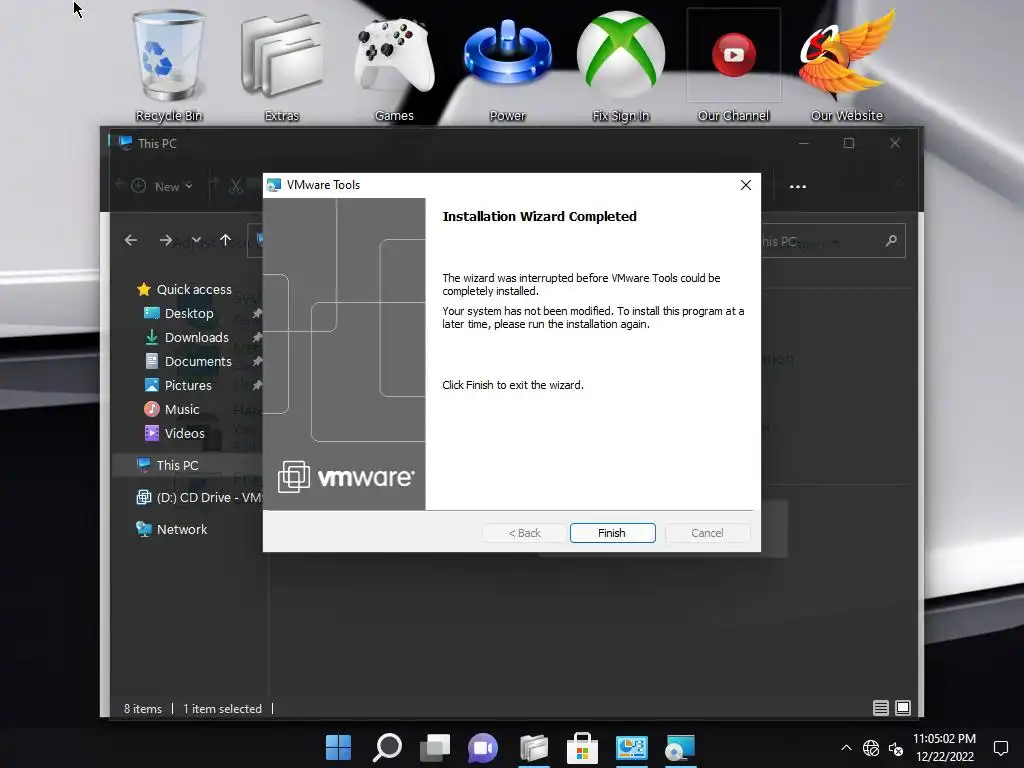Click '1 item selected' status bar text

point(223,709)
